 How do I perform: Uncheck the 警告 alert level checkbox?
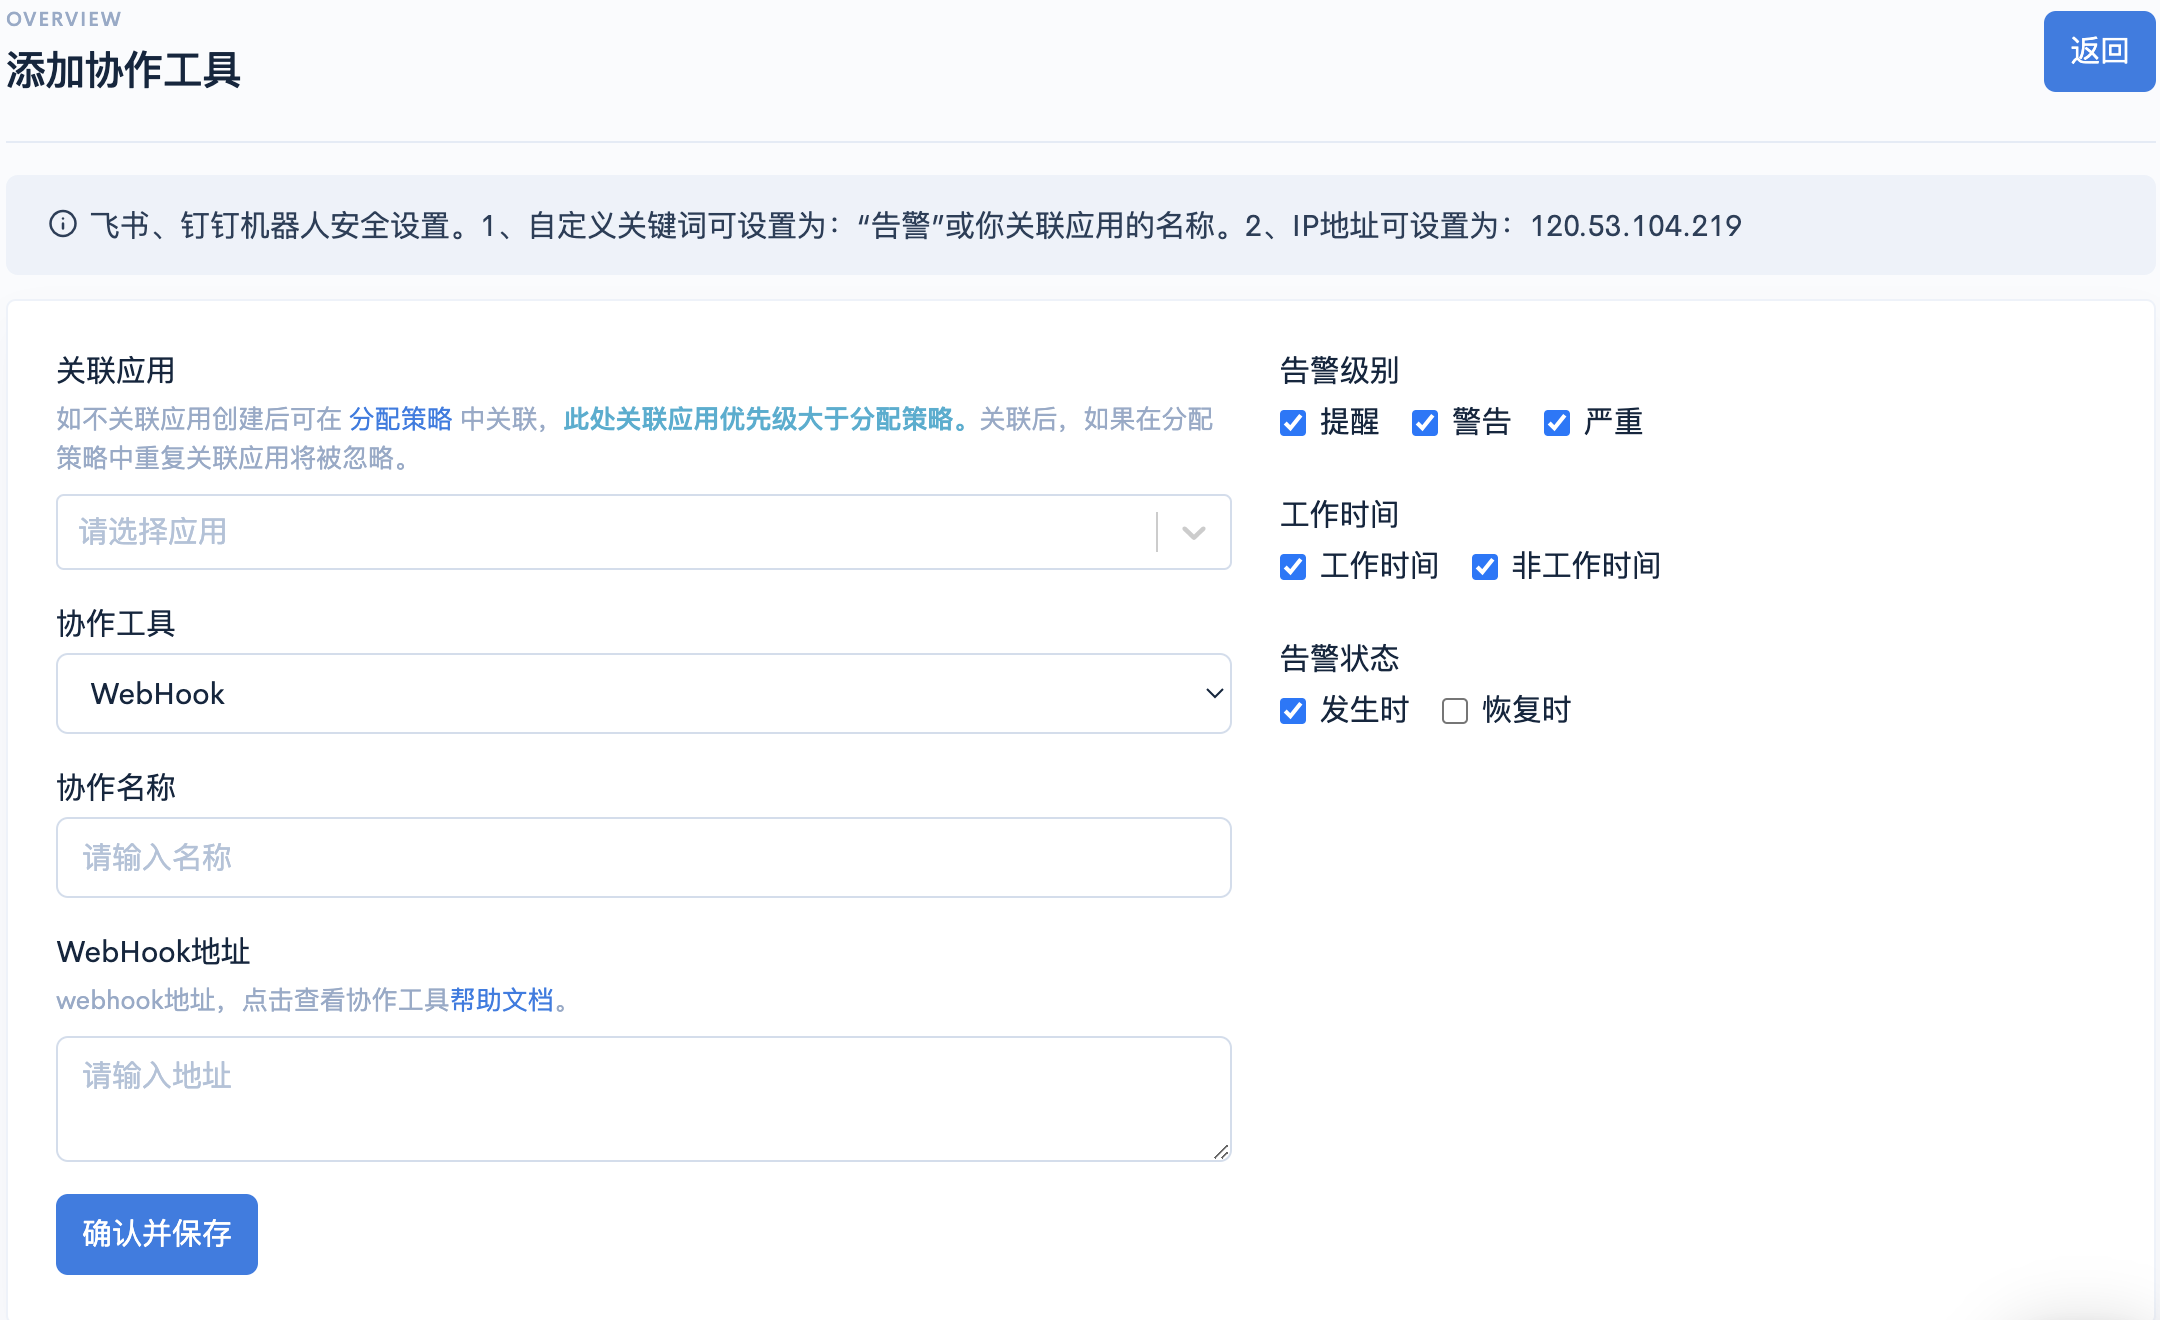[1424, 424]
